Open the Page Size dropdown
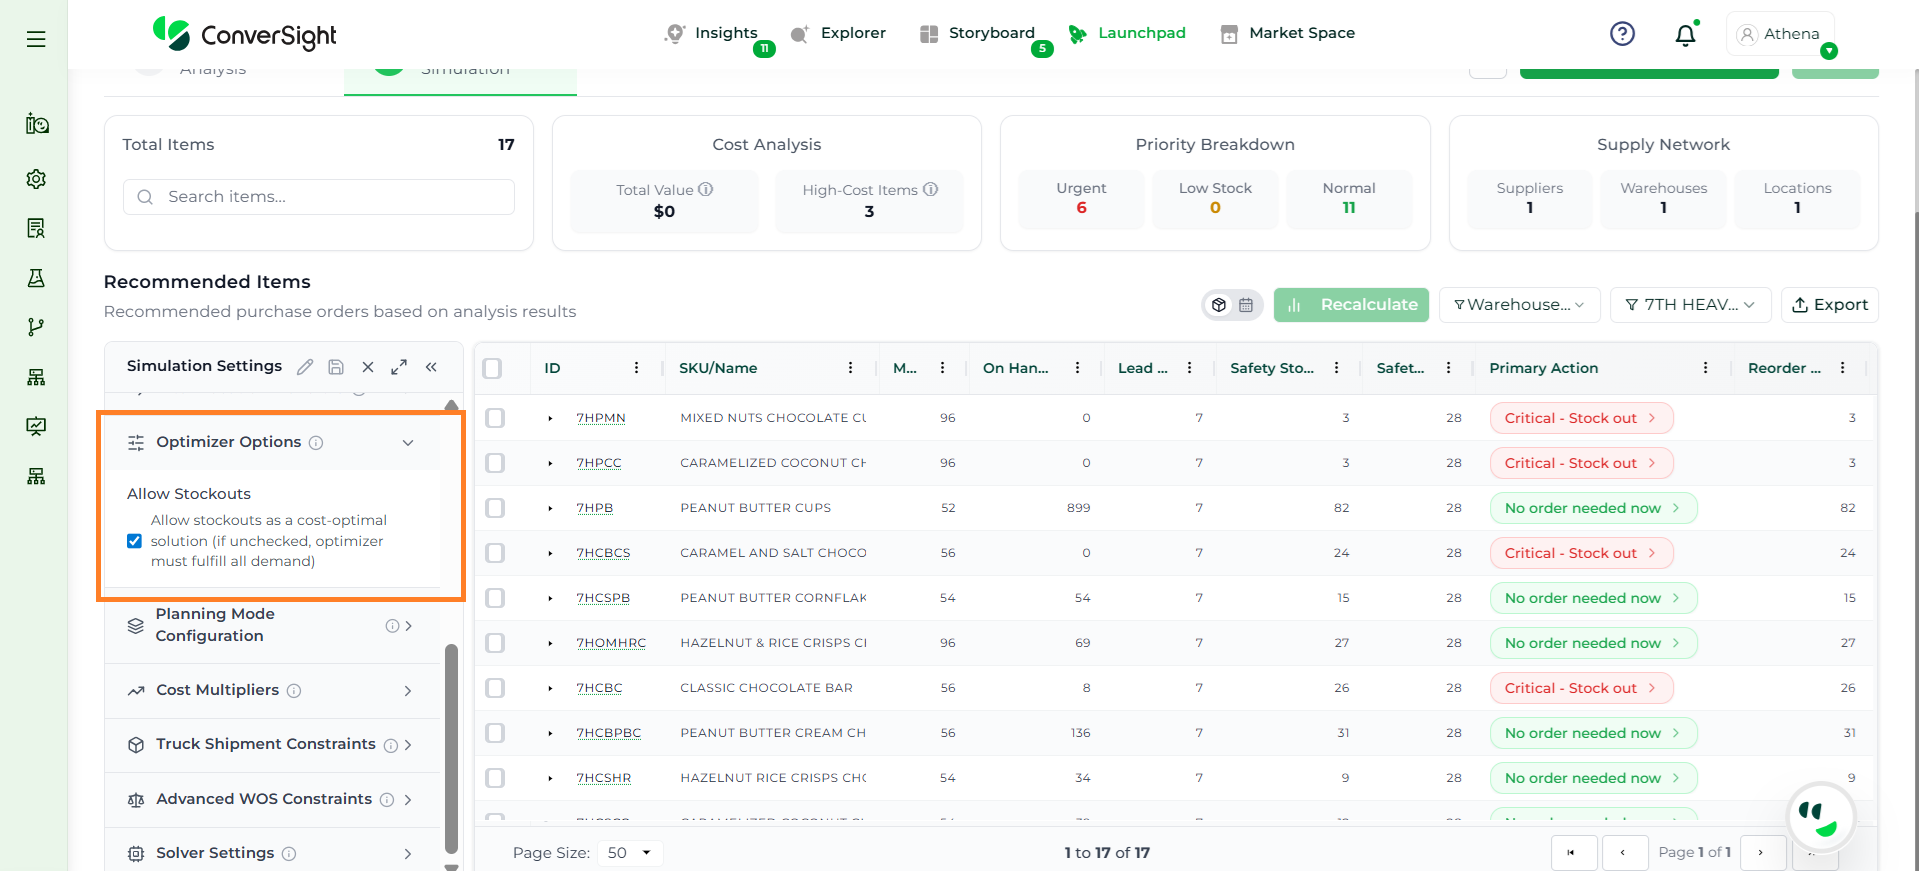The height and width of the screenshot is (871, 1919). pyautogui.click(x=630, y=853)
